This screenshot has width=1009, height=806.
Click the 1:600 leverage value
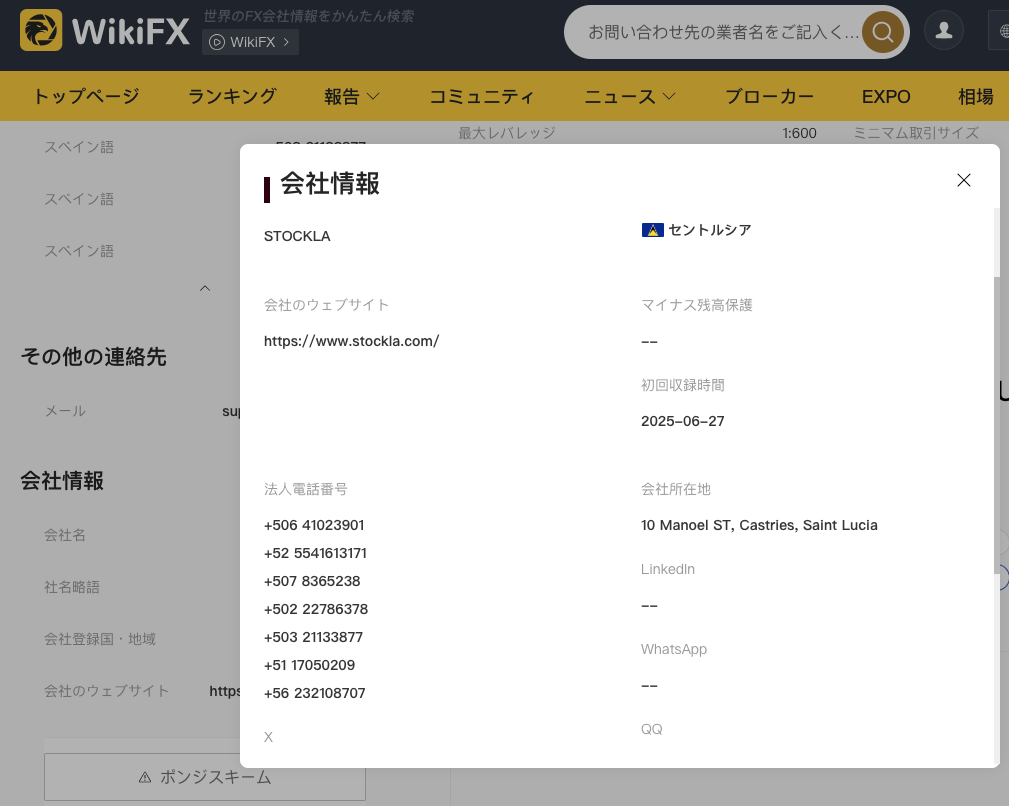coord(799,133)
